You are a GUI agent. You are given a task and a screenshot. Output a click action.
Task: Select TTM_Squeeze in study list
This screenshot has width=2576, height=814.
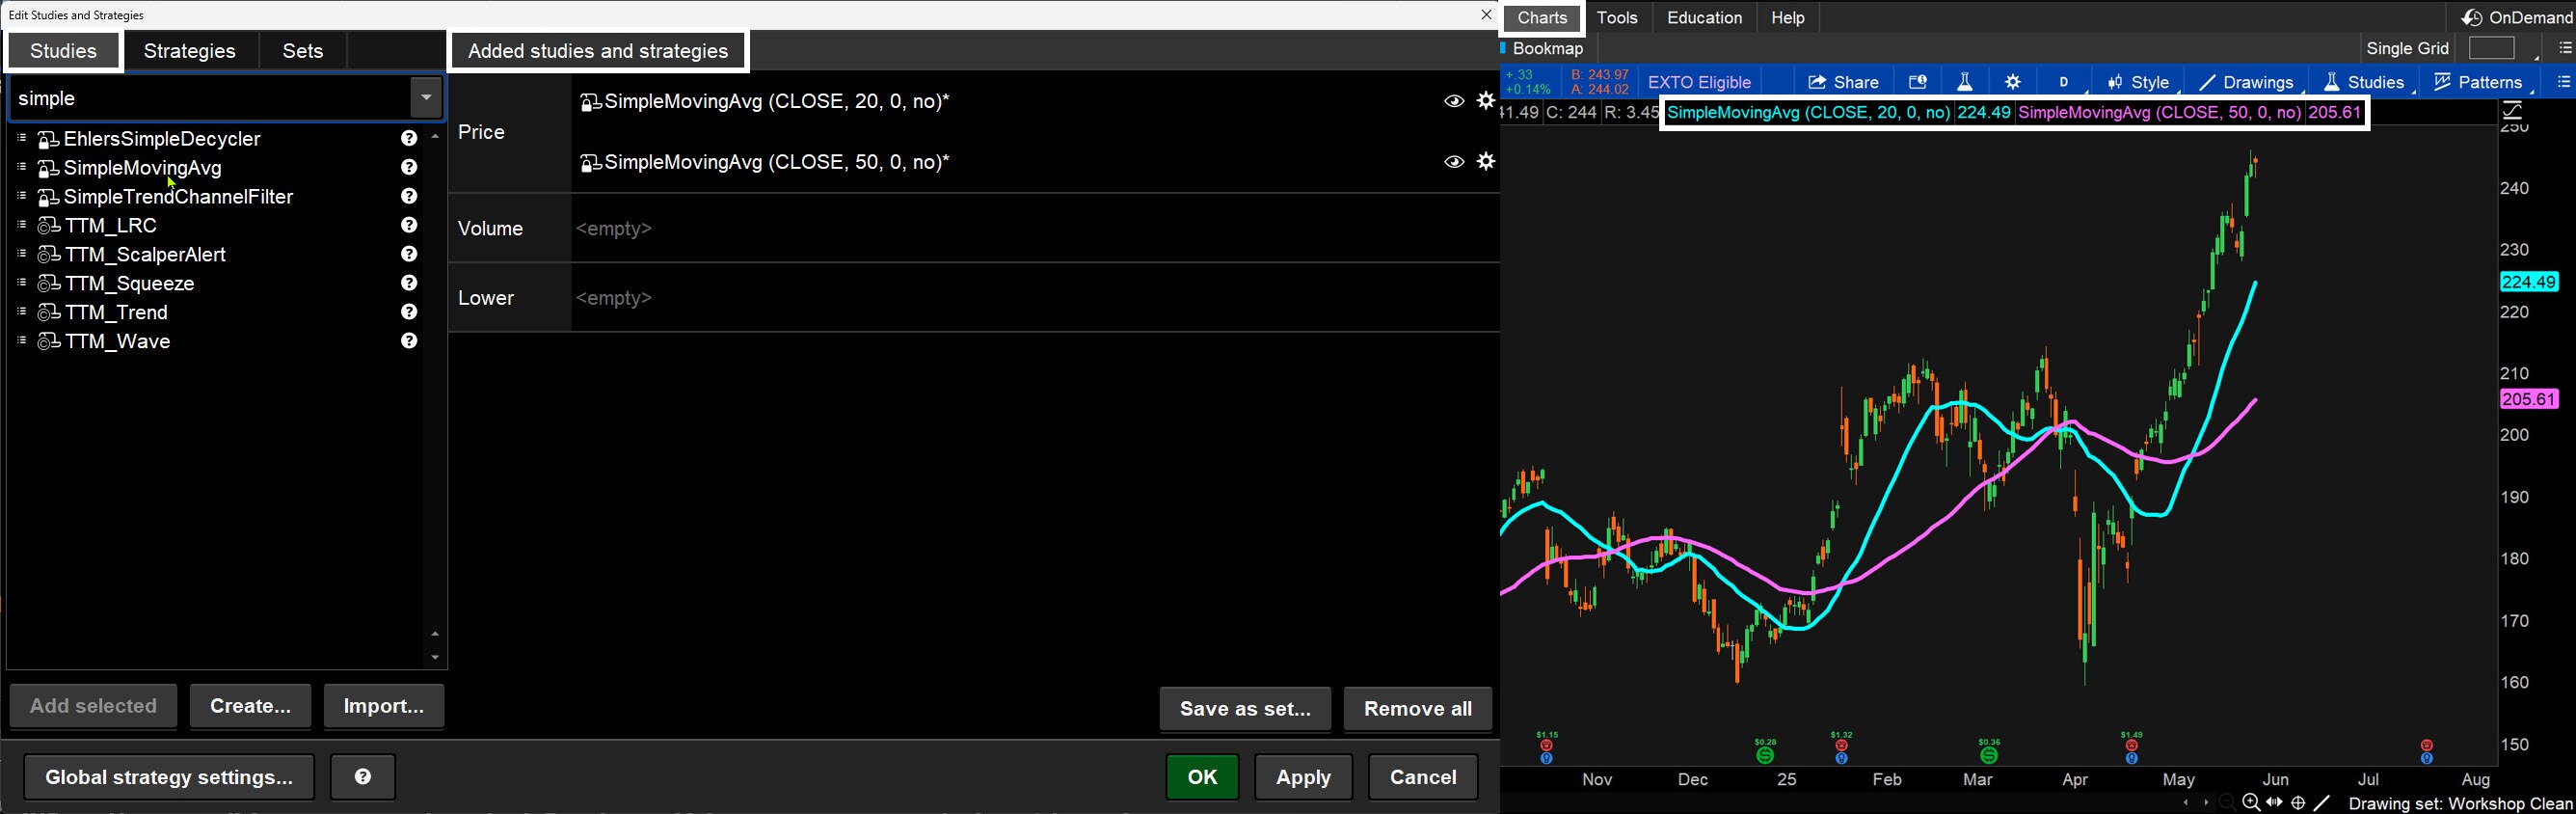[130, 284]
